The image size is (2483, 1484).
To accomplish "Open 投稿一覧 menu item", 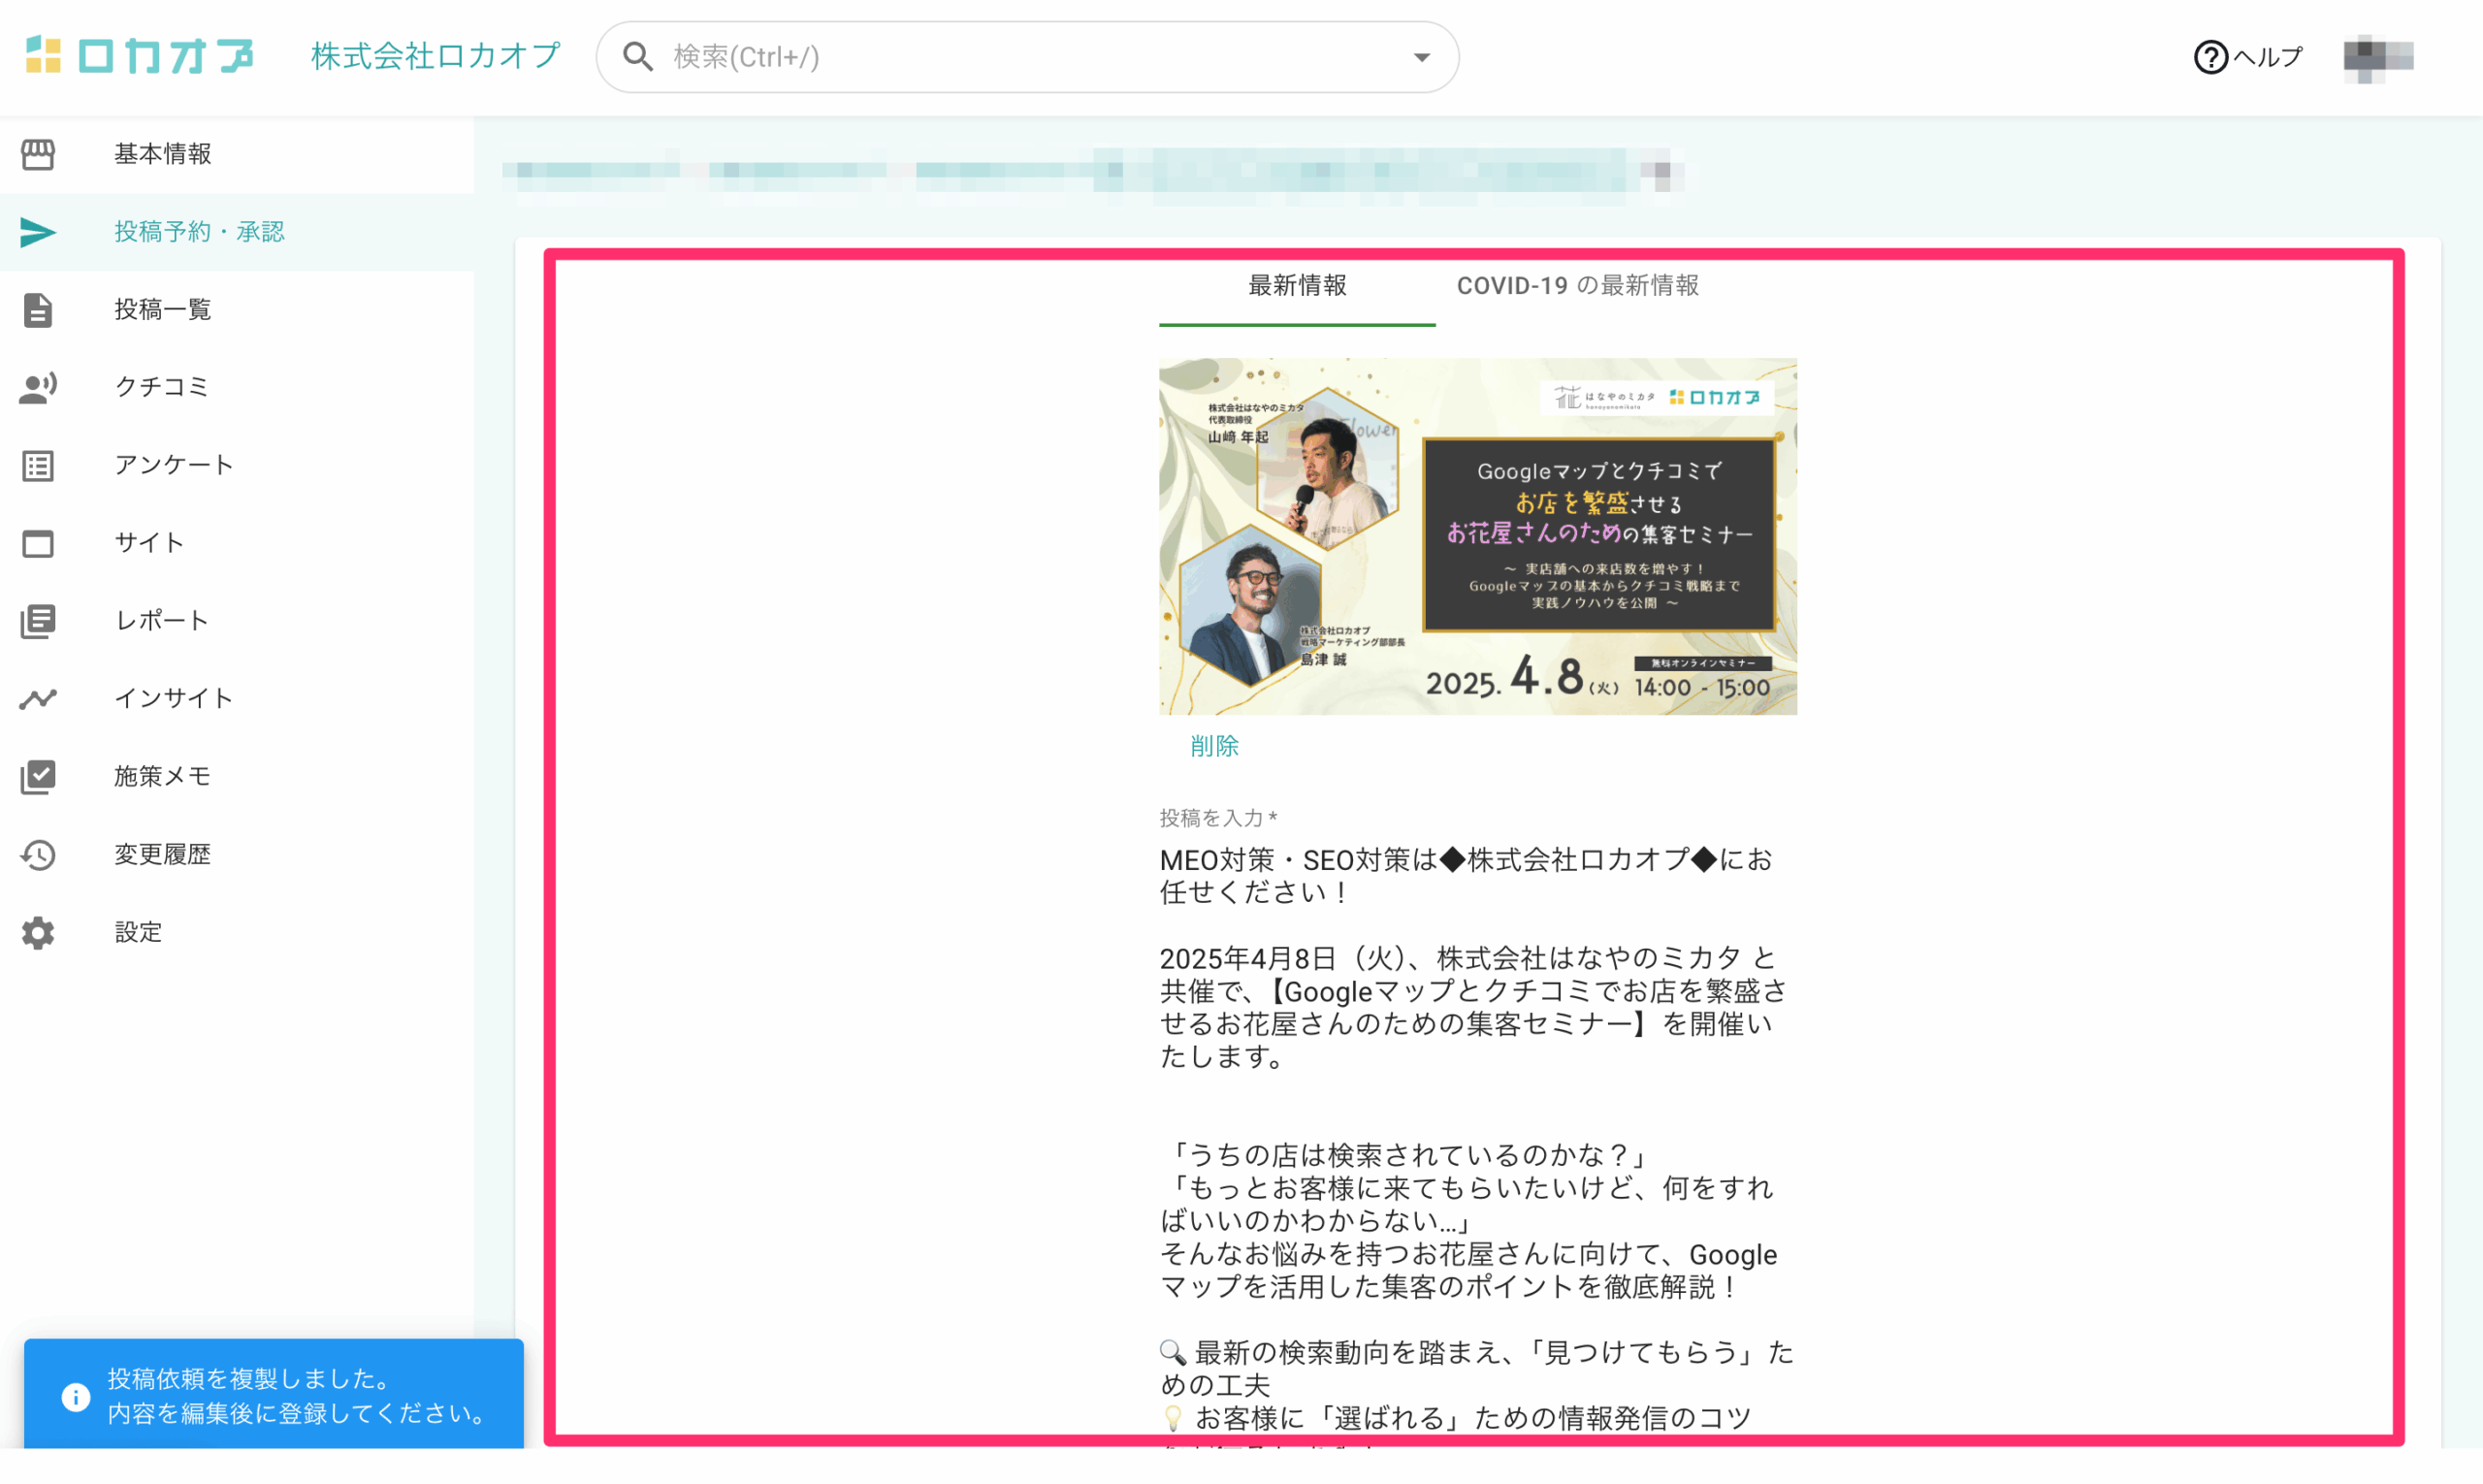I will coord(237,310).
